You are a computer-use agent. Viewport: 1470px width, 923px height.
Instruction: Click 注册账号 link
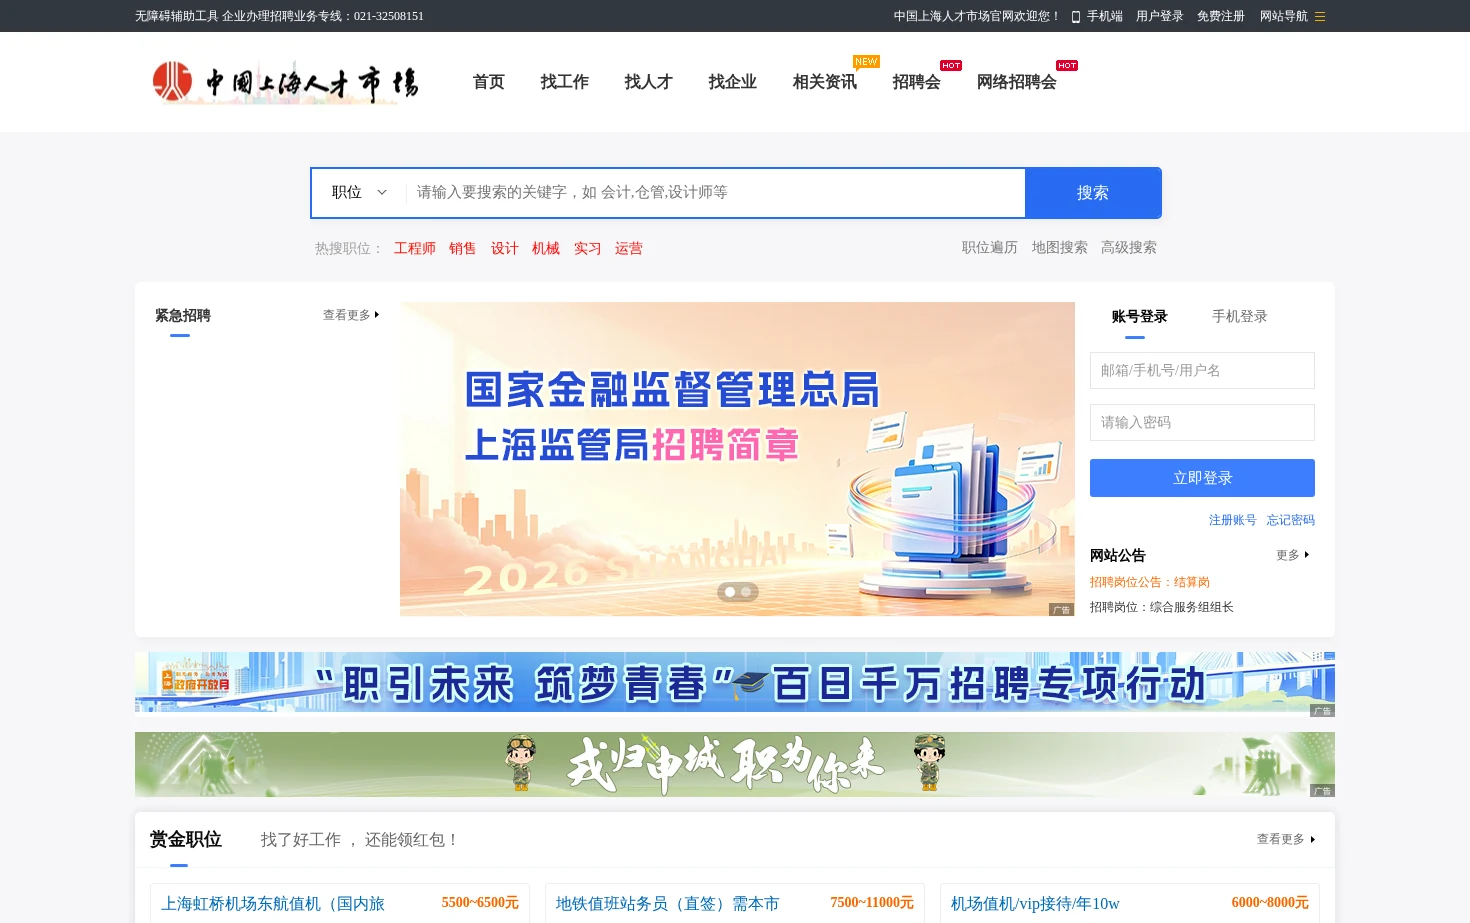(x=1233, y=520)
